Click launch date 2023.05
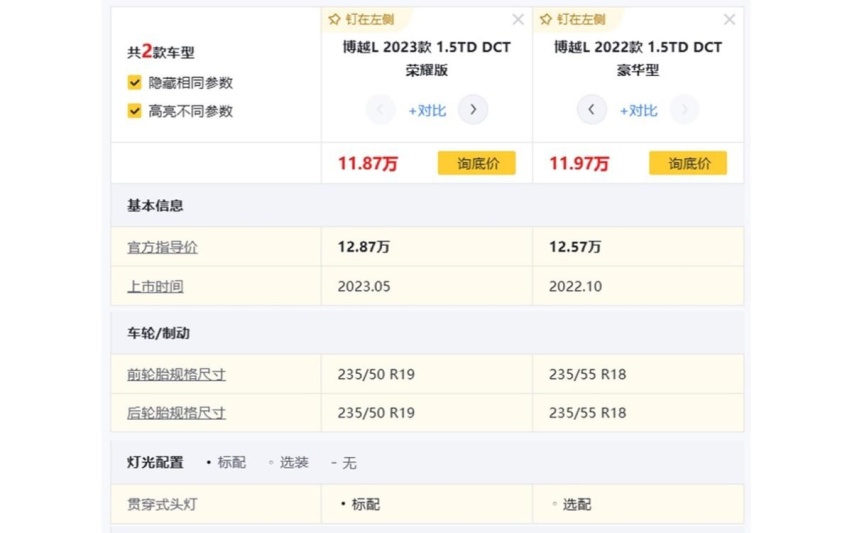The image size is (852, 533). (364, 286)
